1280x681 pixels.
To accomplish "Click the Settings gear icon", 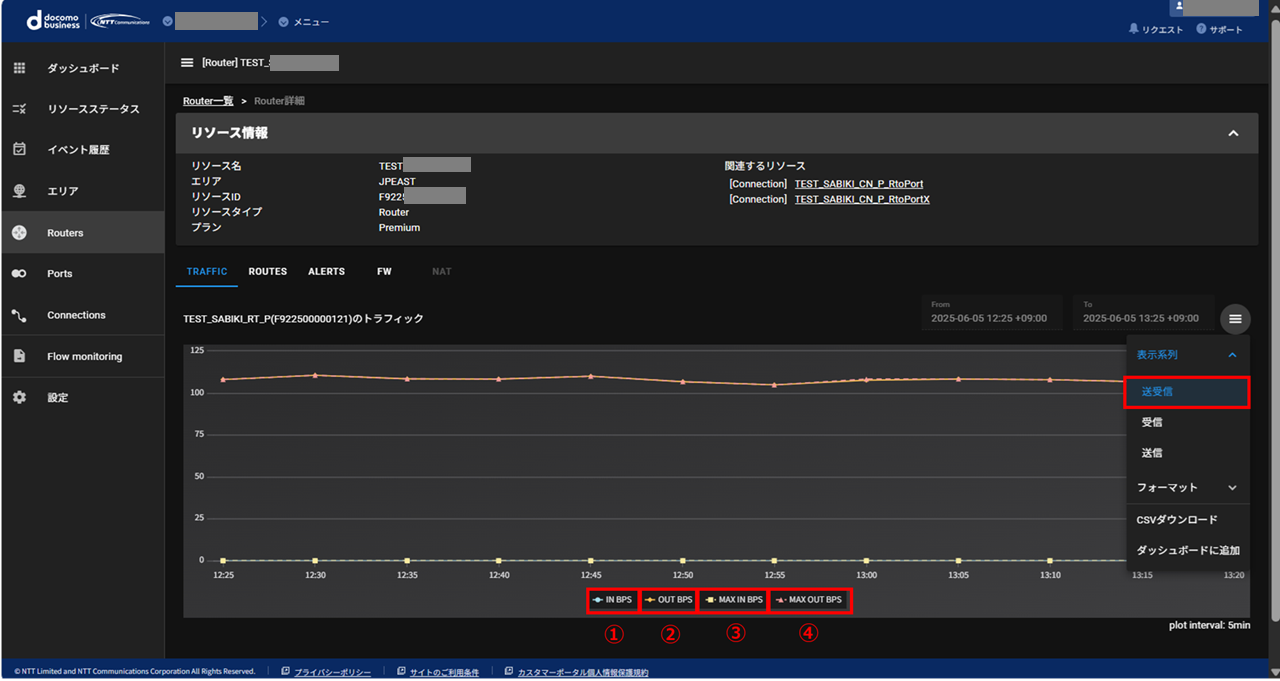I will coord(19,397).
